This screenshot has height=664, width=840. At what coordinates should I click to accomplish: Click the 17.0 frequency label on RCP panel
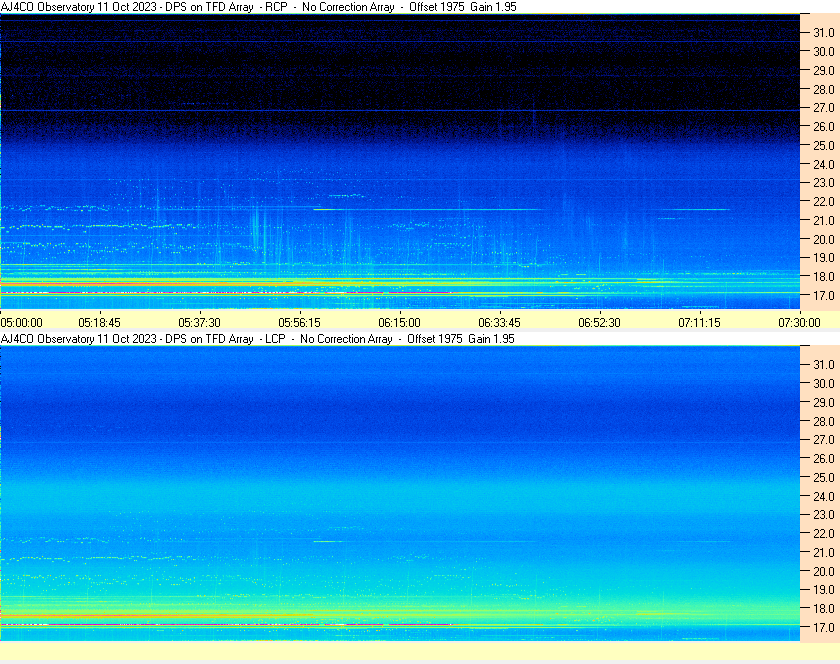(x=824, y=295)
